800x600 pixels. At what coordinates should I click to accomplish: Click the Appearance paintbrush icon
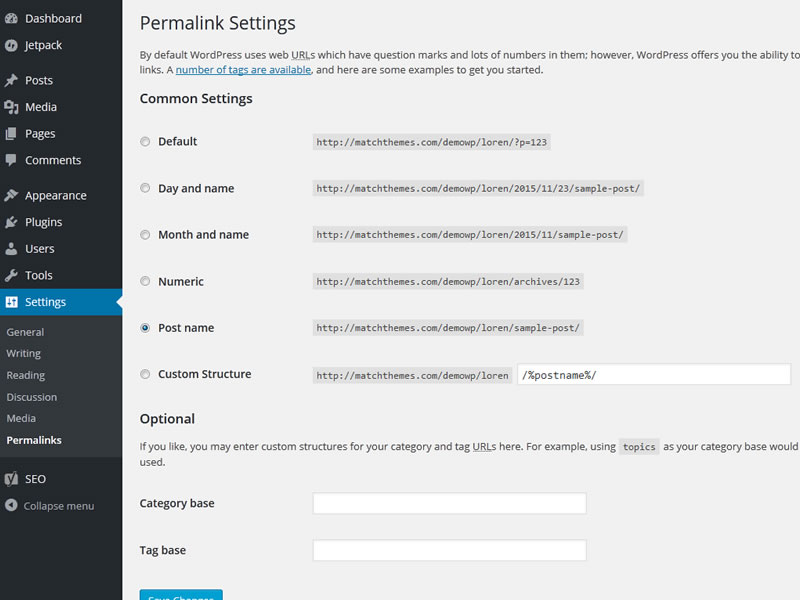11,195
